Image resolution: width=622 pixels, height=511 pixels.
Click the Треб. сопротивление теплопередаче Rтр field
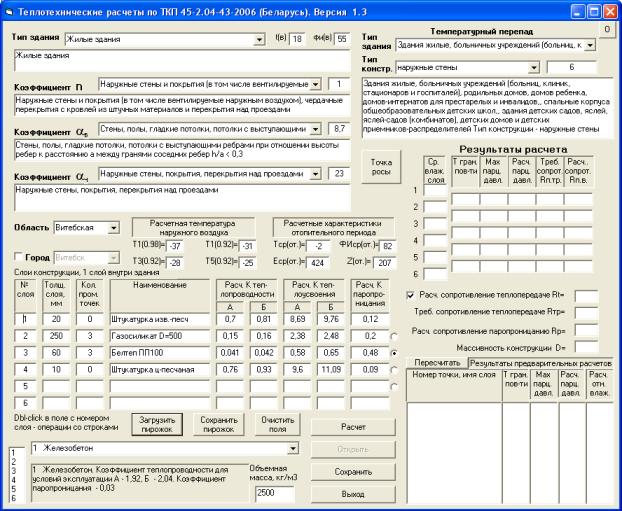pyautogui.click(x=586, y=313)
